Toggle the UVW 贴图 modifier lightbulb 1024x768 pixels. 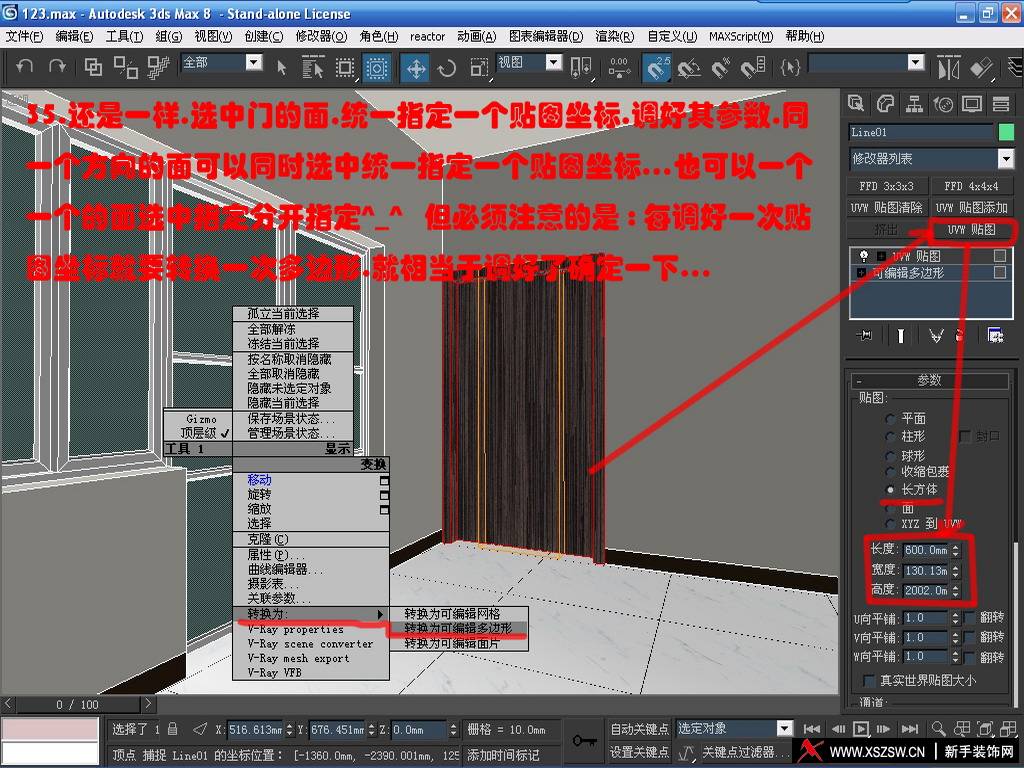(864, 255)
